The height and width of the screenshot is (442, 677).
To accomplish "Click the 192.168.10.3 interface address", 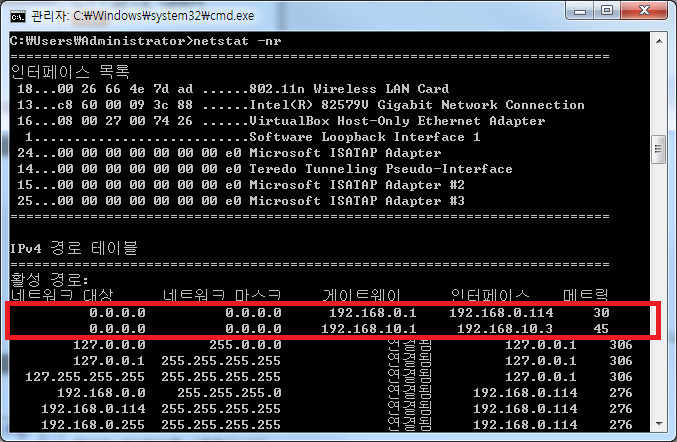I will (497, 329).
